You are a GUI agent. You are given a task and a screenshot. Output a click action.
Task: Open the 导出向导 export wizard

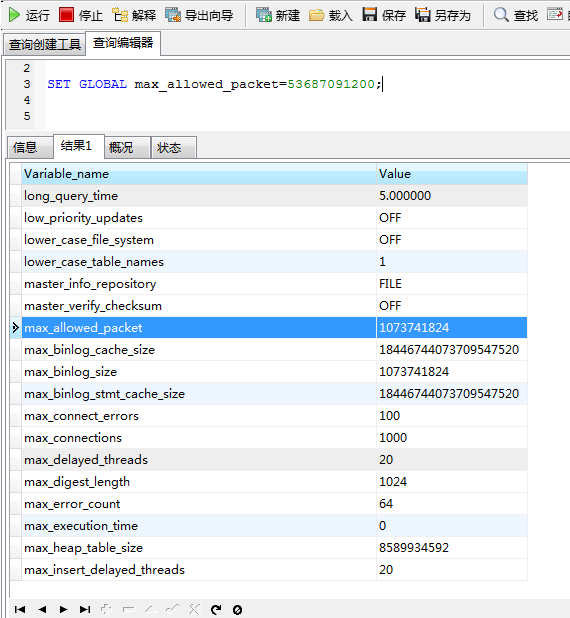(x=199, y=15)
